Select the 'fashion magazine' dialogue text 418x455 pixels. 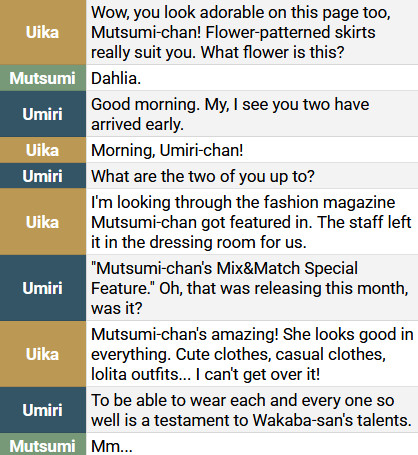(x=251, y=222)
